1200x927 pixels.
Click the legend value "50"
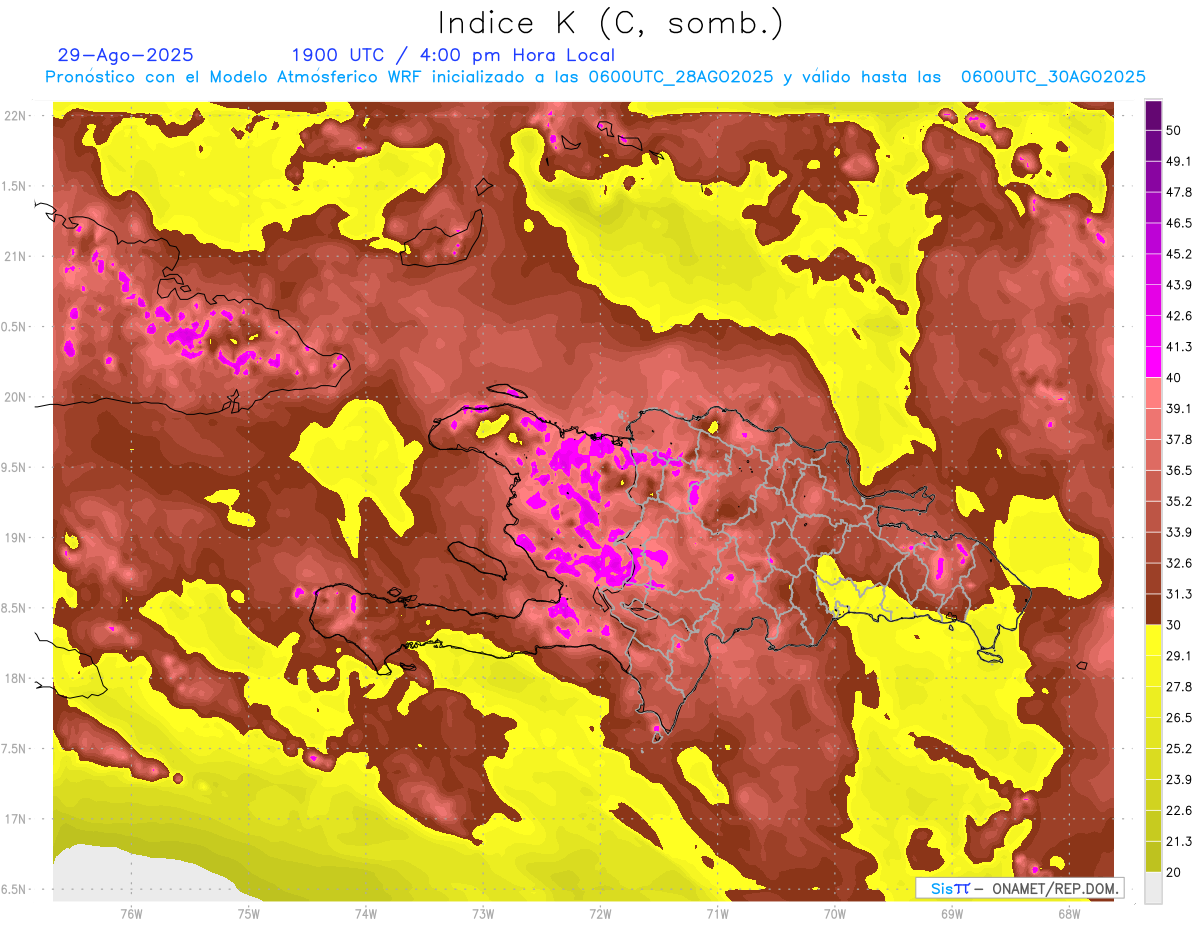click(x=1175, y=130)
